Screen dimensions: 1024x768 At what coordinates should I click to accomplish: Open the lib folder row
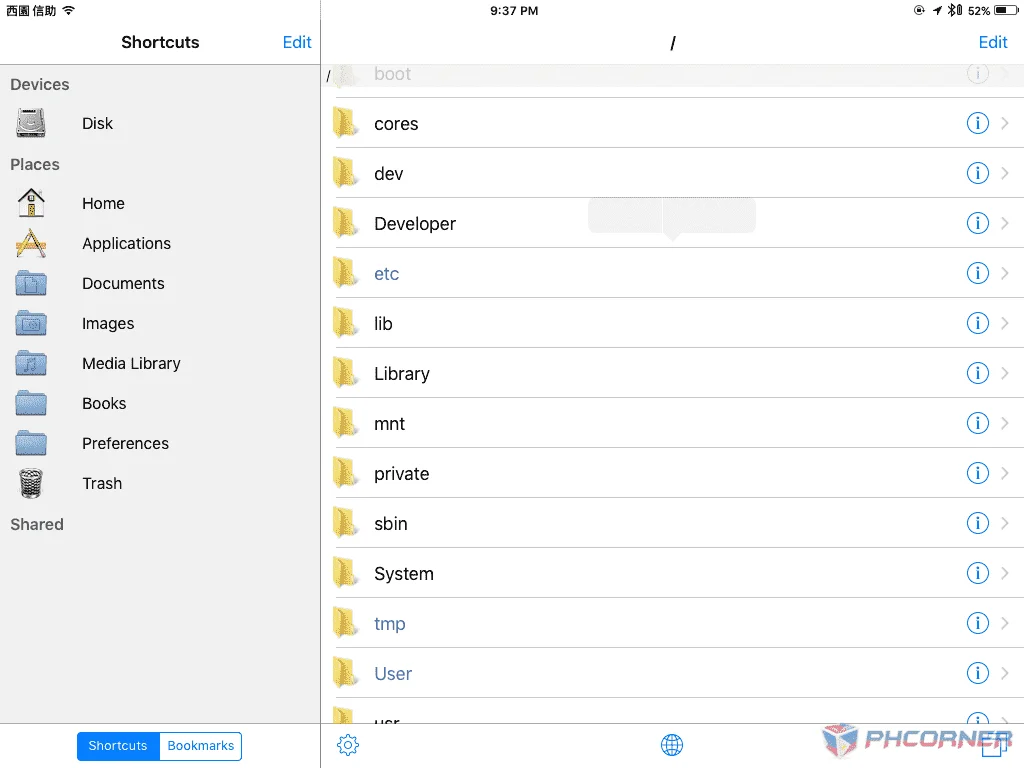tap(673, 323)
